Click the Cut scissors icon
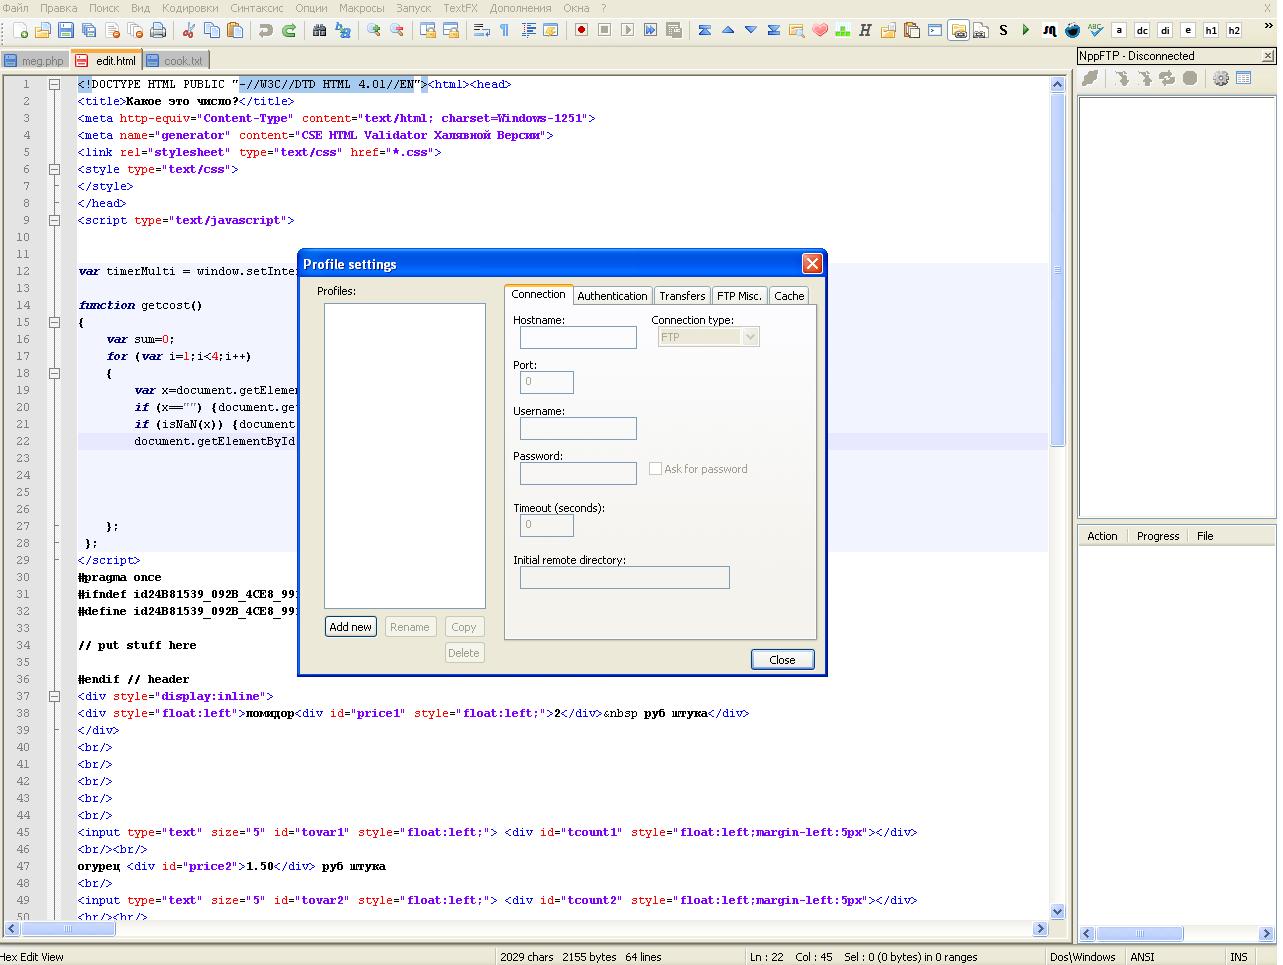Viewport: 1283px width, 965px height. tap(187, 31)
